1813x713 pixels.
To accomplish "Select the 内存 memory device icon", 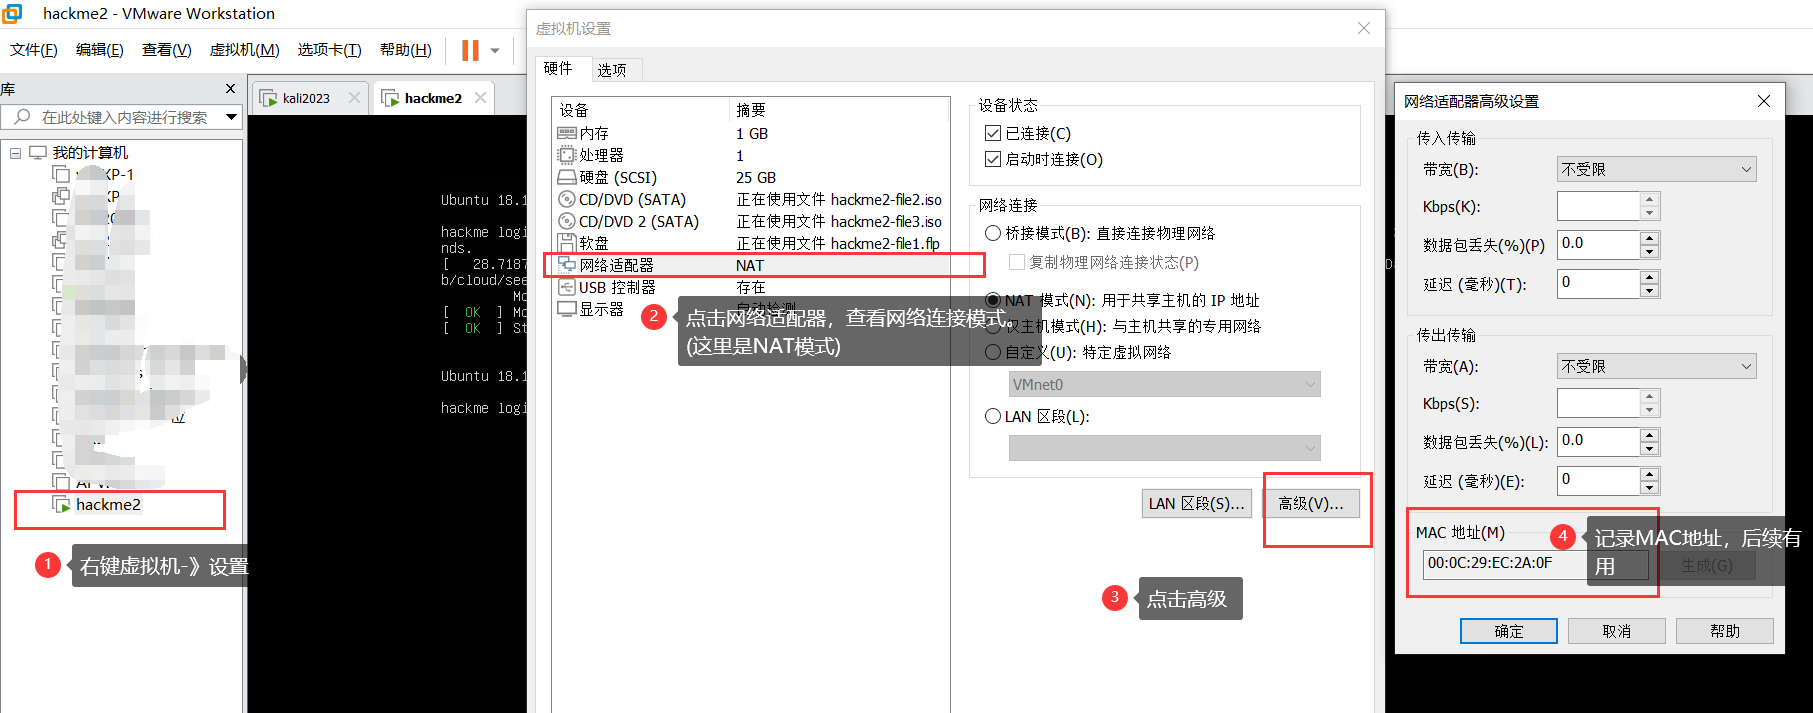I will coord(567,133).
